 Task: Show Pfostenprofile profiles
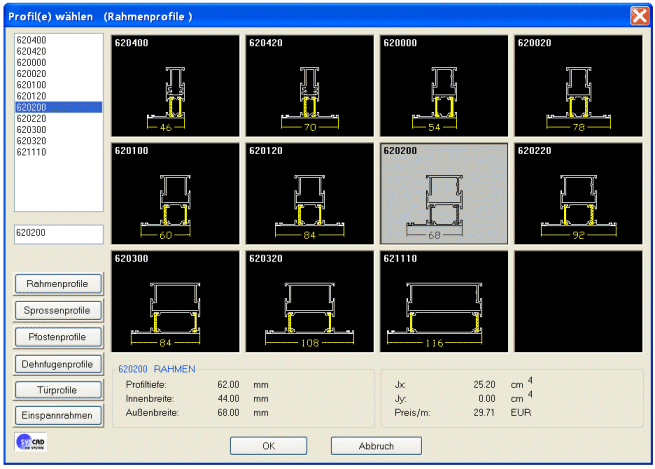pos(58,337)
